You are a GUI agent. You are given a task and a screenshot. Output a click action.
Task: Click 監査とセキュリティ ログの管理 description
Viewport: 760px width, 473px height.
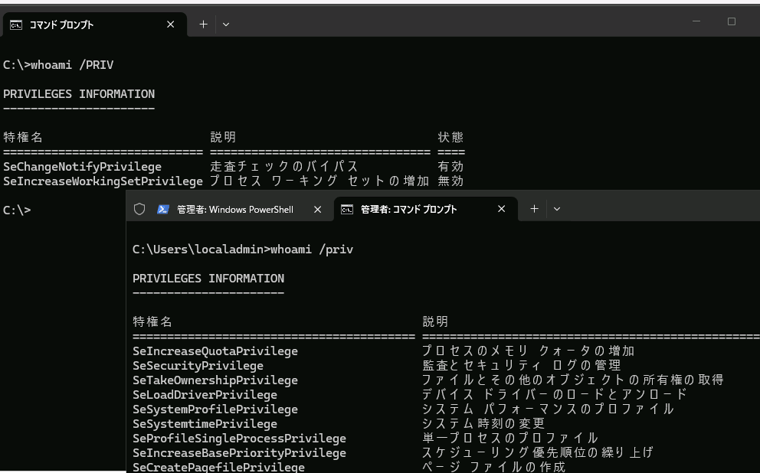(522, 365)
